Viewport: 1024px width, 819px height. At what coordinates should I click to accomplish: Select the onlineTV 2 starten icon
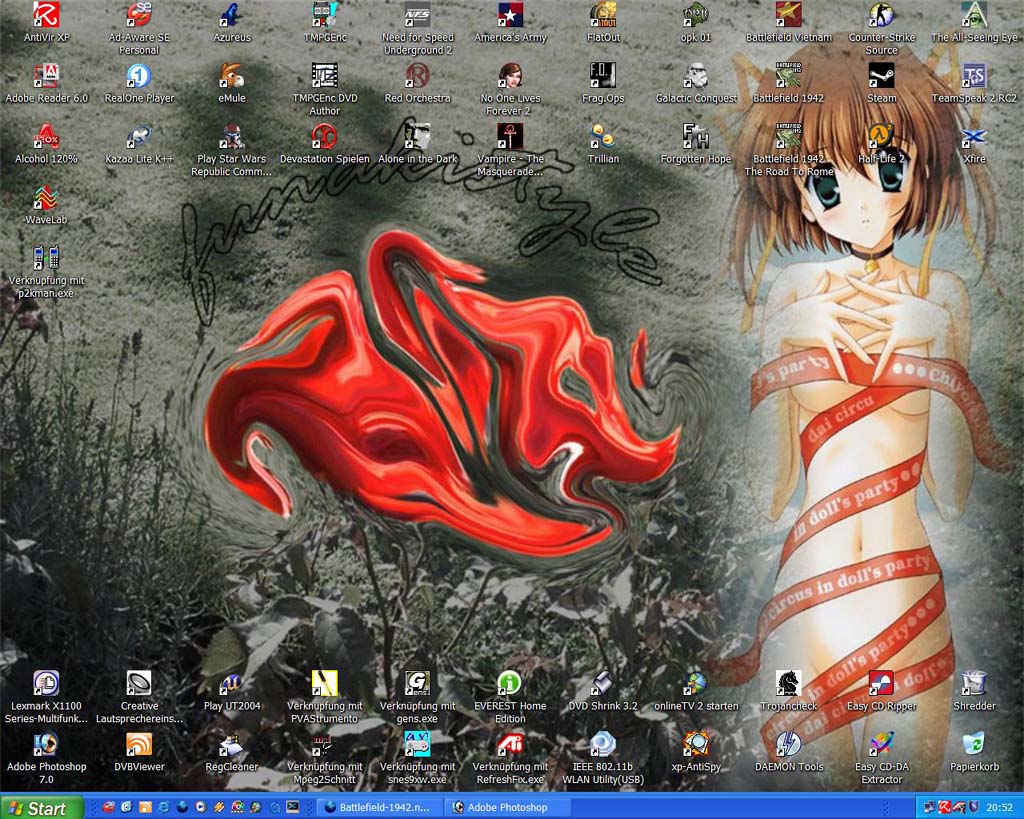(x=696, y=683)
